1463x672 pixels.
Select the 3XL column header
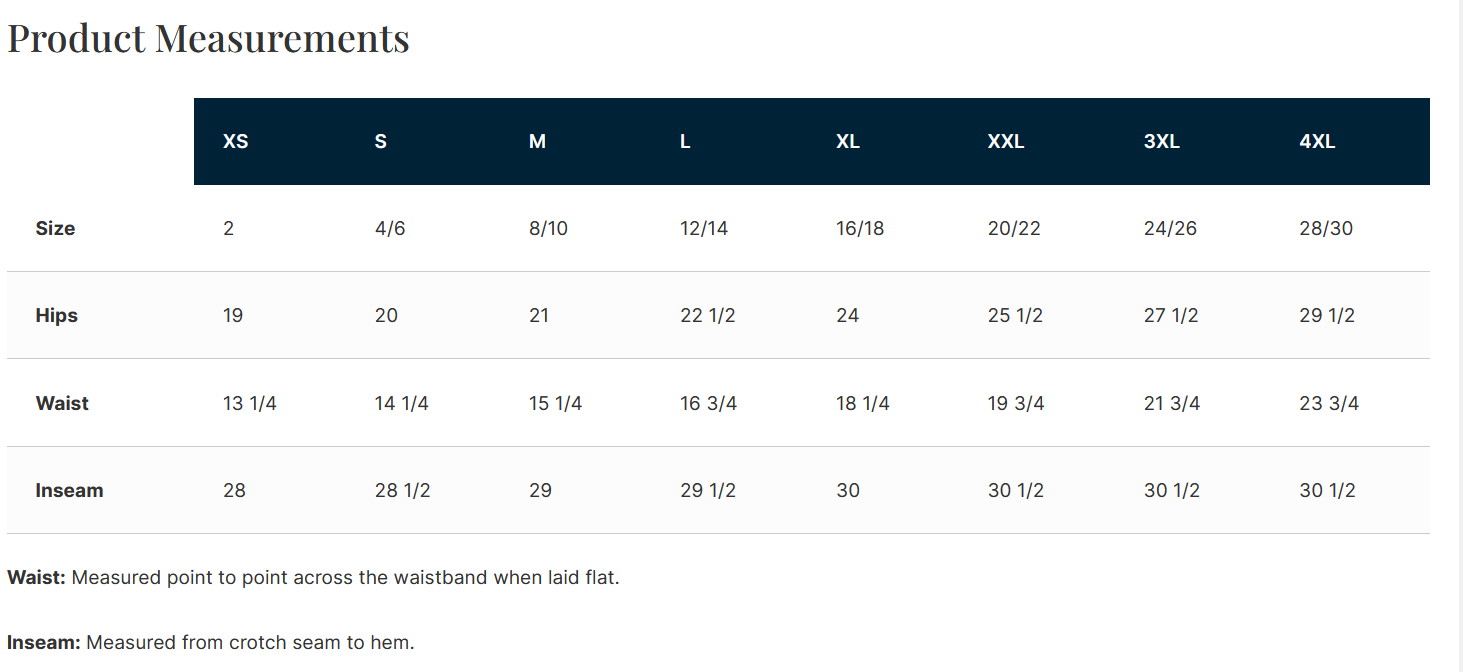[1161, 142]
